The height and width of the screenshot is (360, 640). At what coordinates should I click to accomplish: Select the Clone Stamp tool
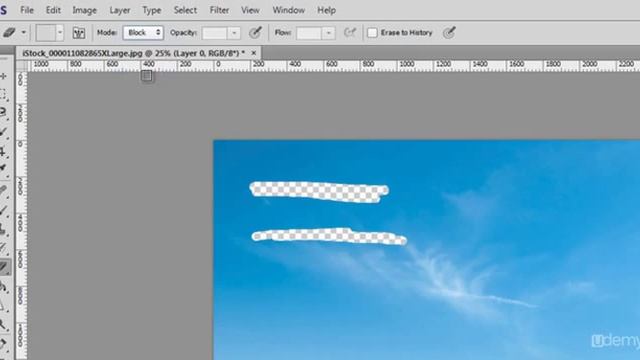click(x=4, y=229)
